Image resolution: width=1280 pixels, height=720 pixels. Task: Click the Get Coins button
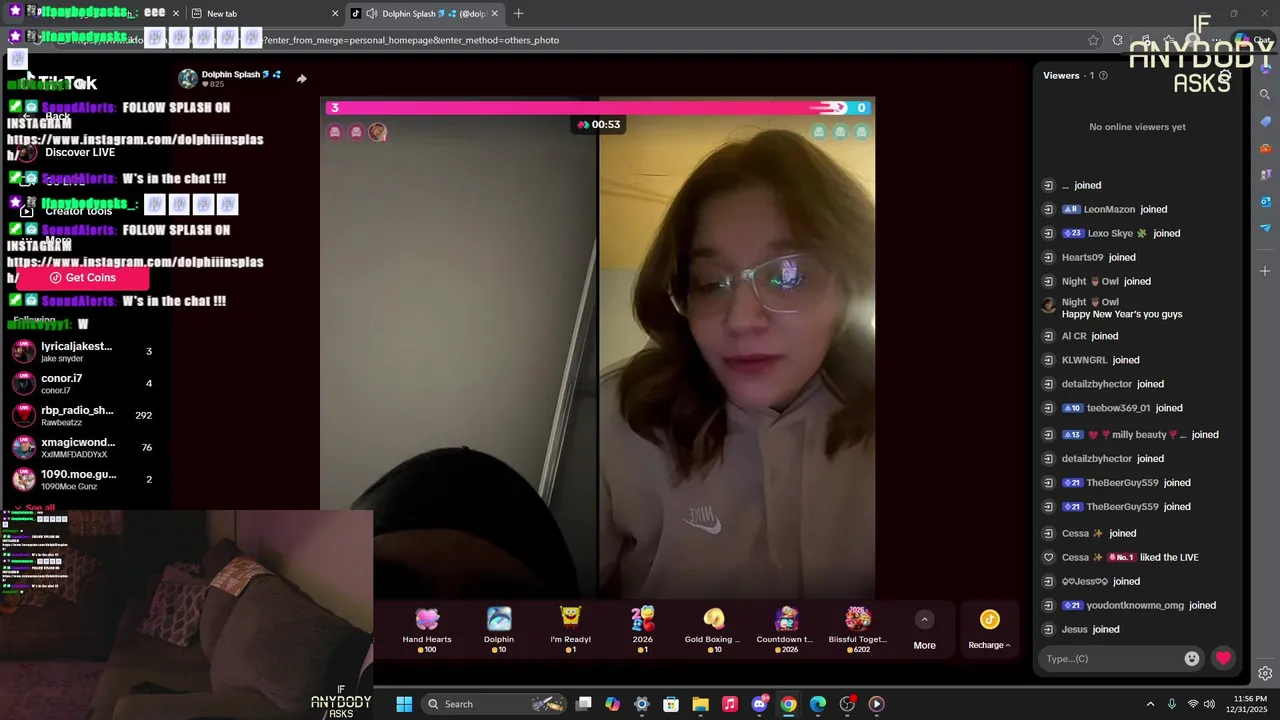[83, 277]
